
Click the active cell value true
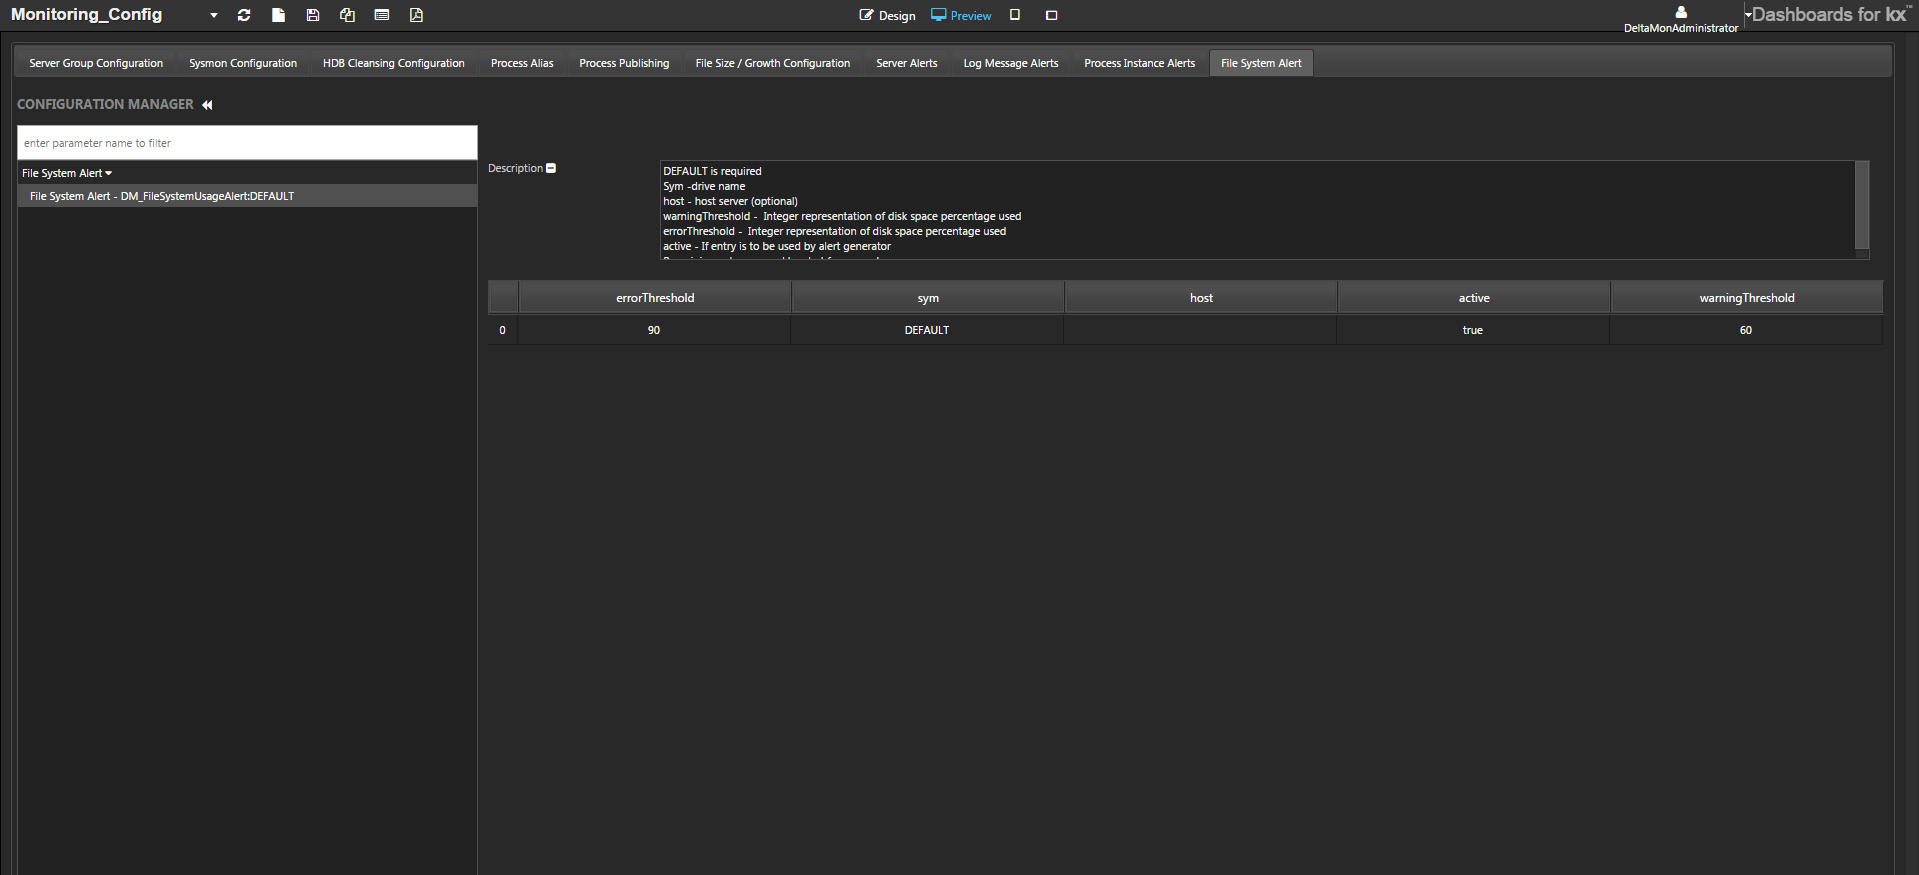1473,330
